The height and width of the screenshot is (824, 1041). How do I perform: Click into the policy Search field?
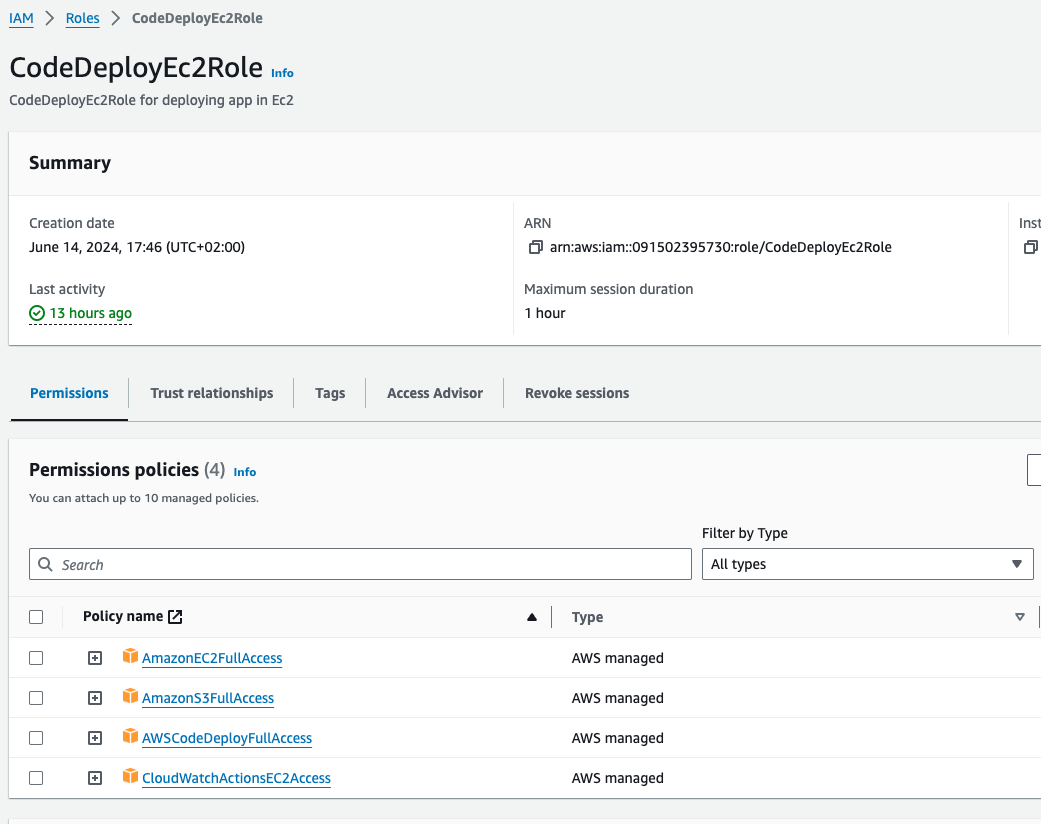pos(360,564)
